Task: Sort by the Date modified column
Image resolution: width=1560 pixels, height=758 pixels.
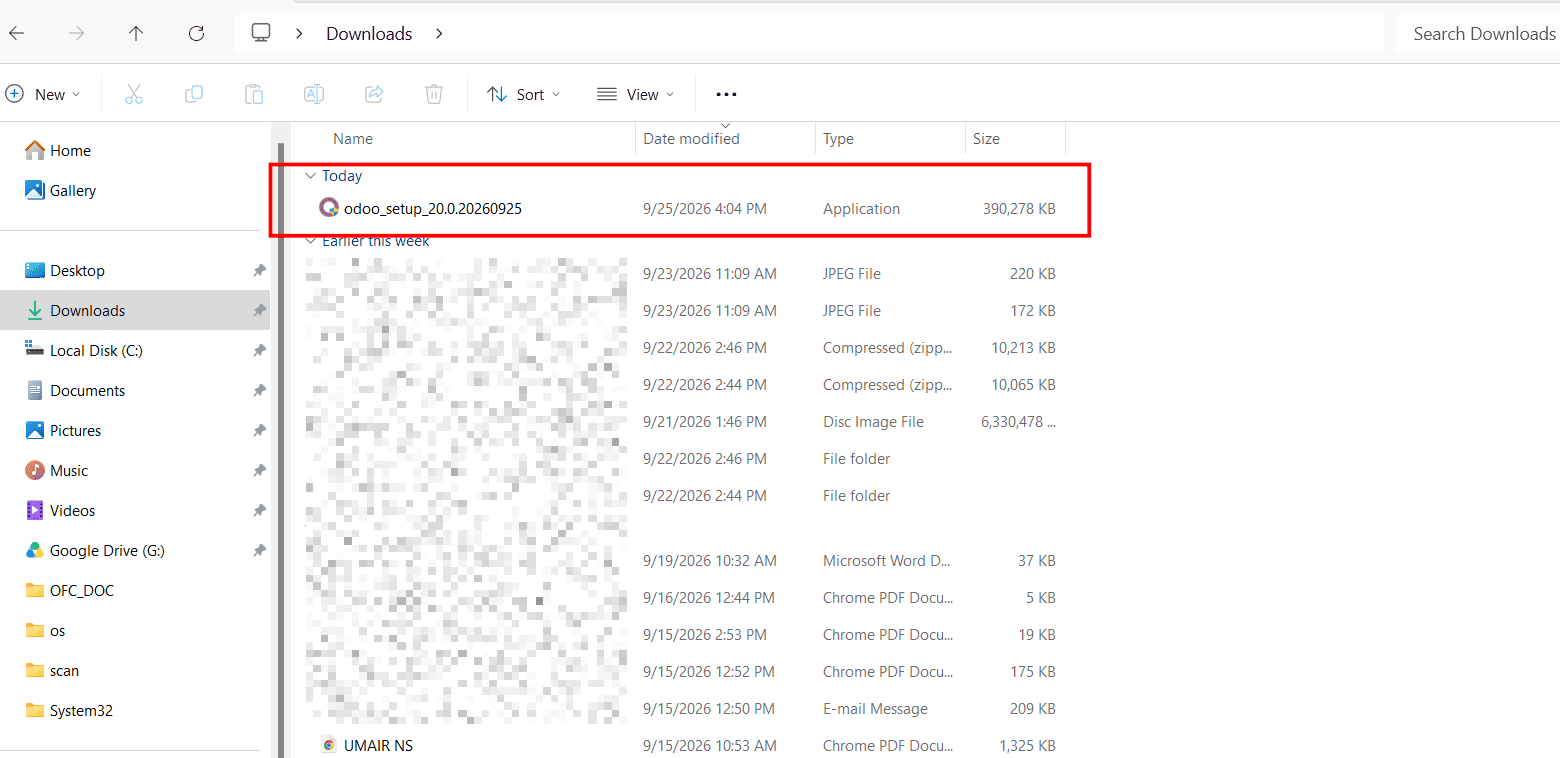Action: [x=726, y=139]
